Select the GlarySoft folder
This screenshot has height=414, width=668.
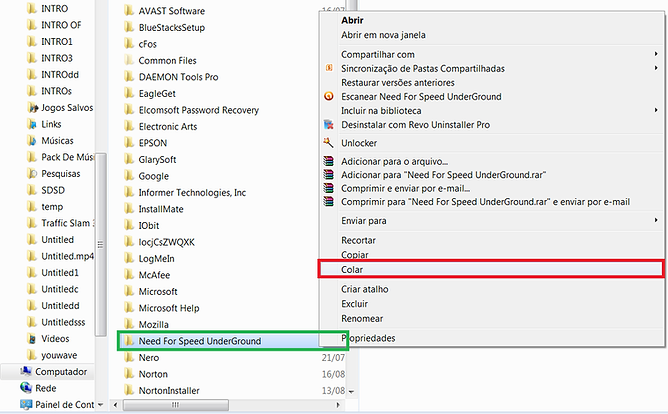click(x=157, y=159)
